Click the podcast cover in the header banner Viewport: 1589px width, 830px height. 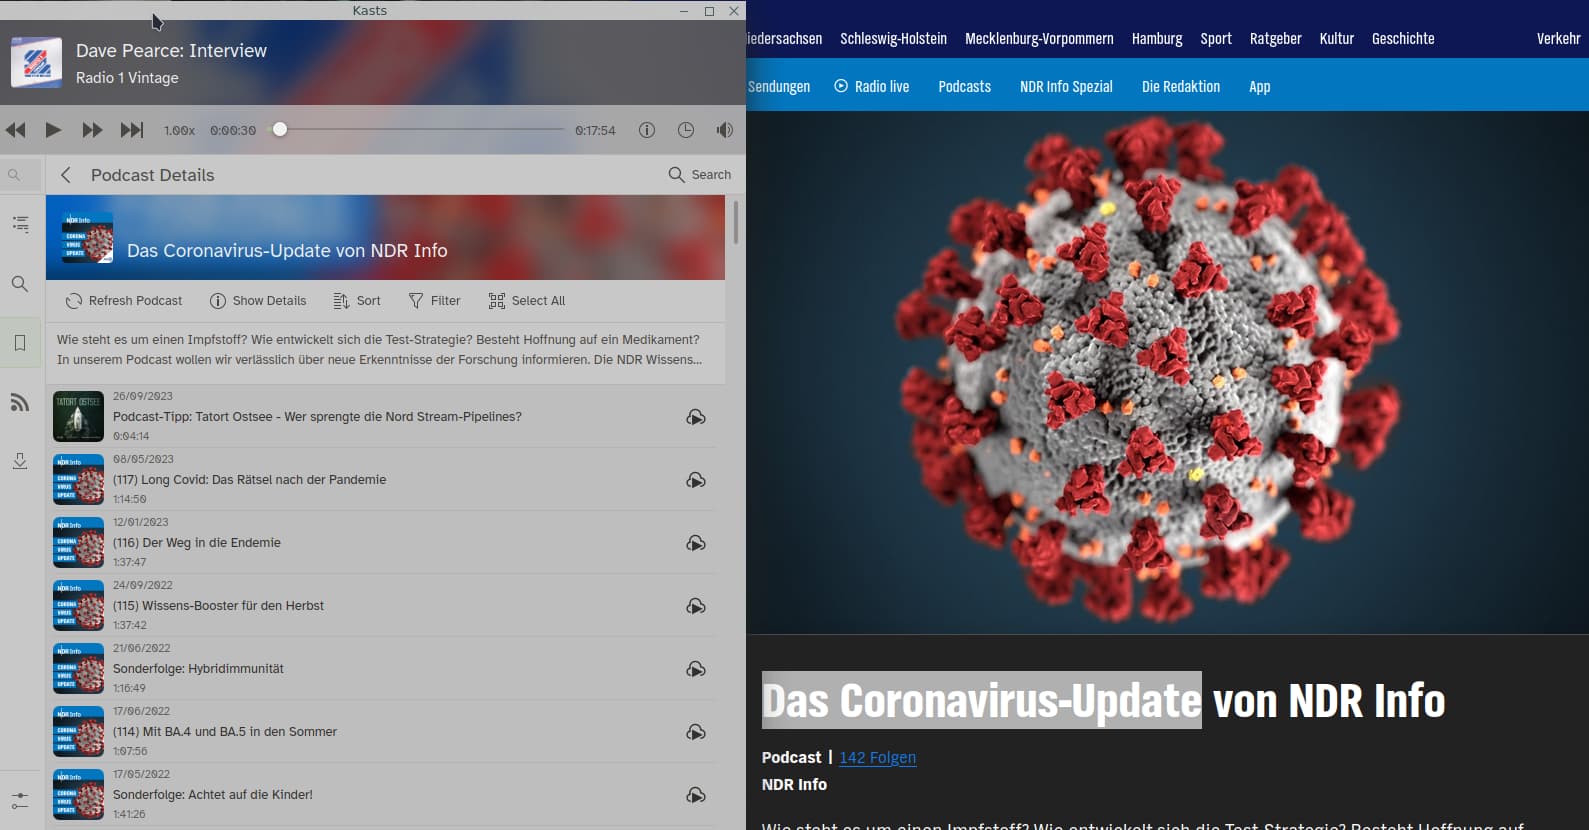coord(87,238)
